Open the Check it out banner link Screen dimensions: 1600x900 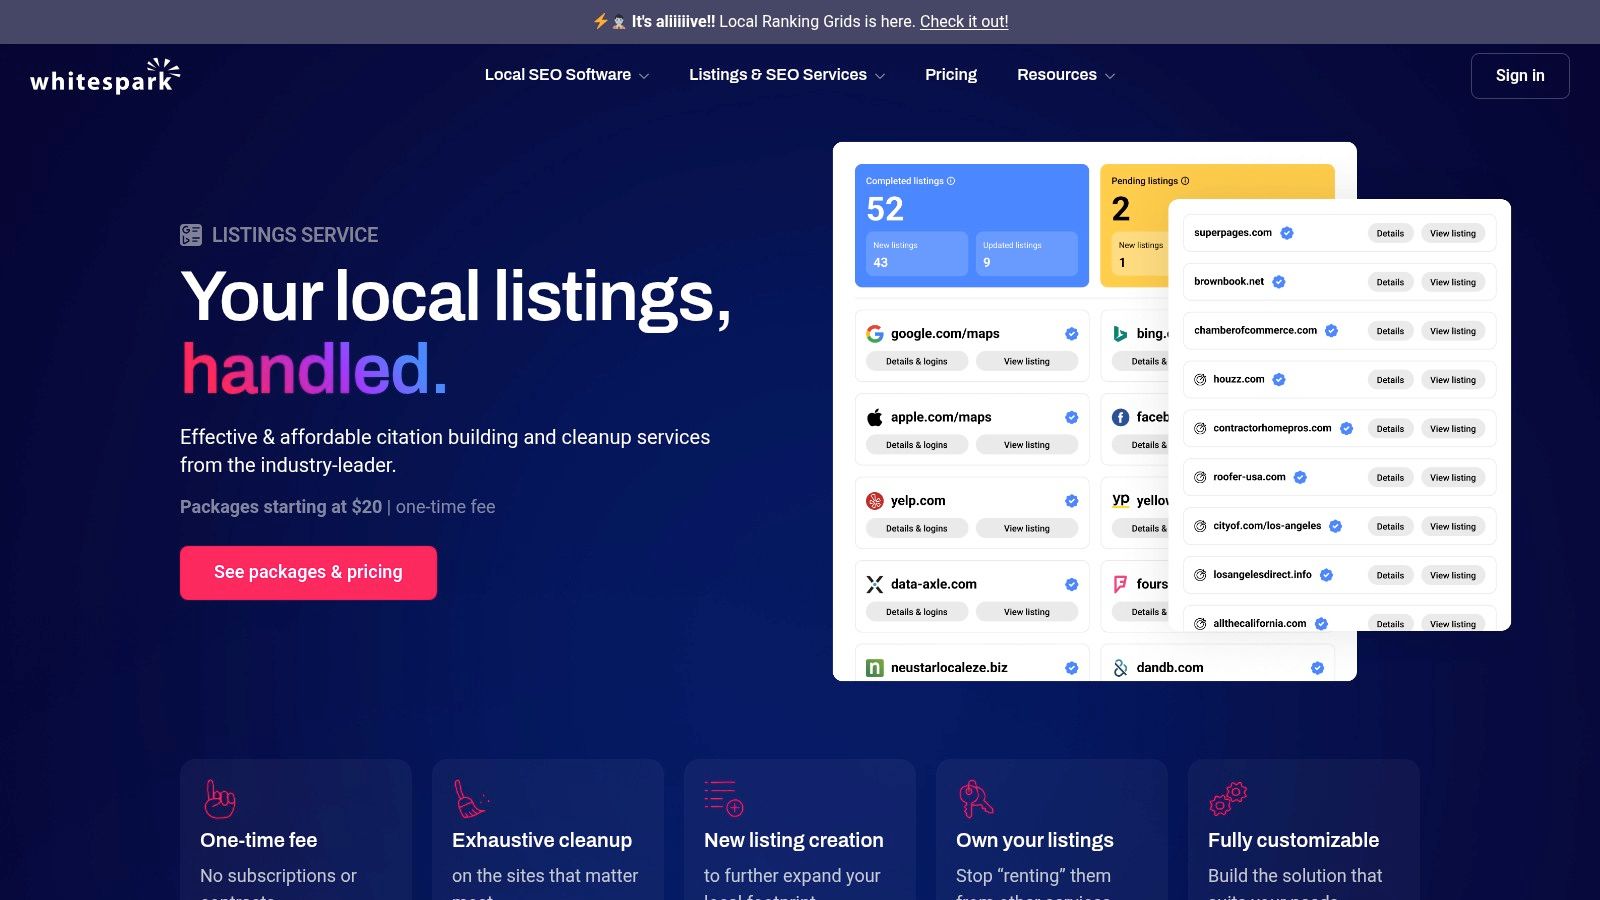(963, 21)
